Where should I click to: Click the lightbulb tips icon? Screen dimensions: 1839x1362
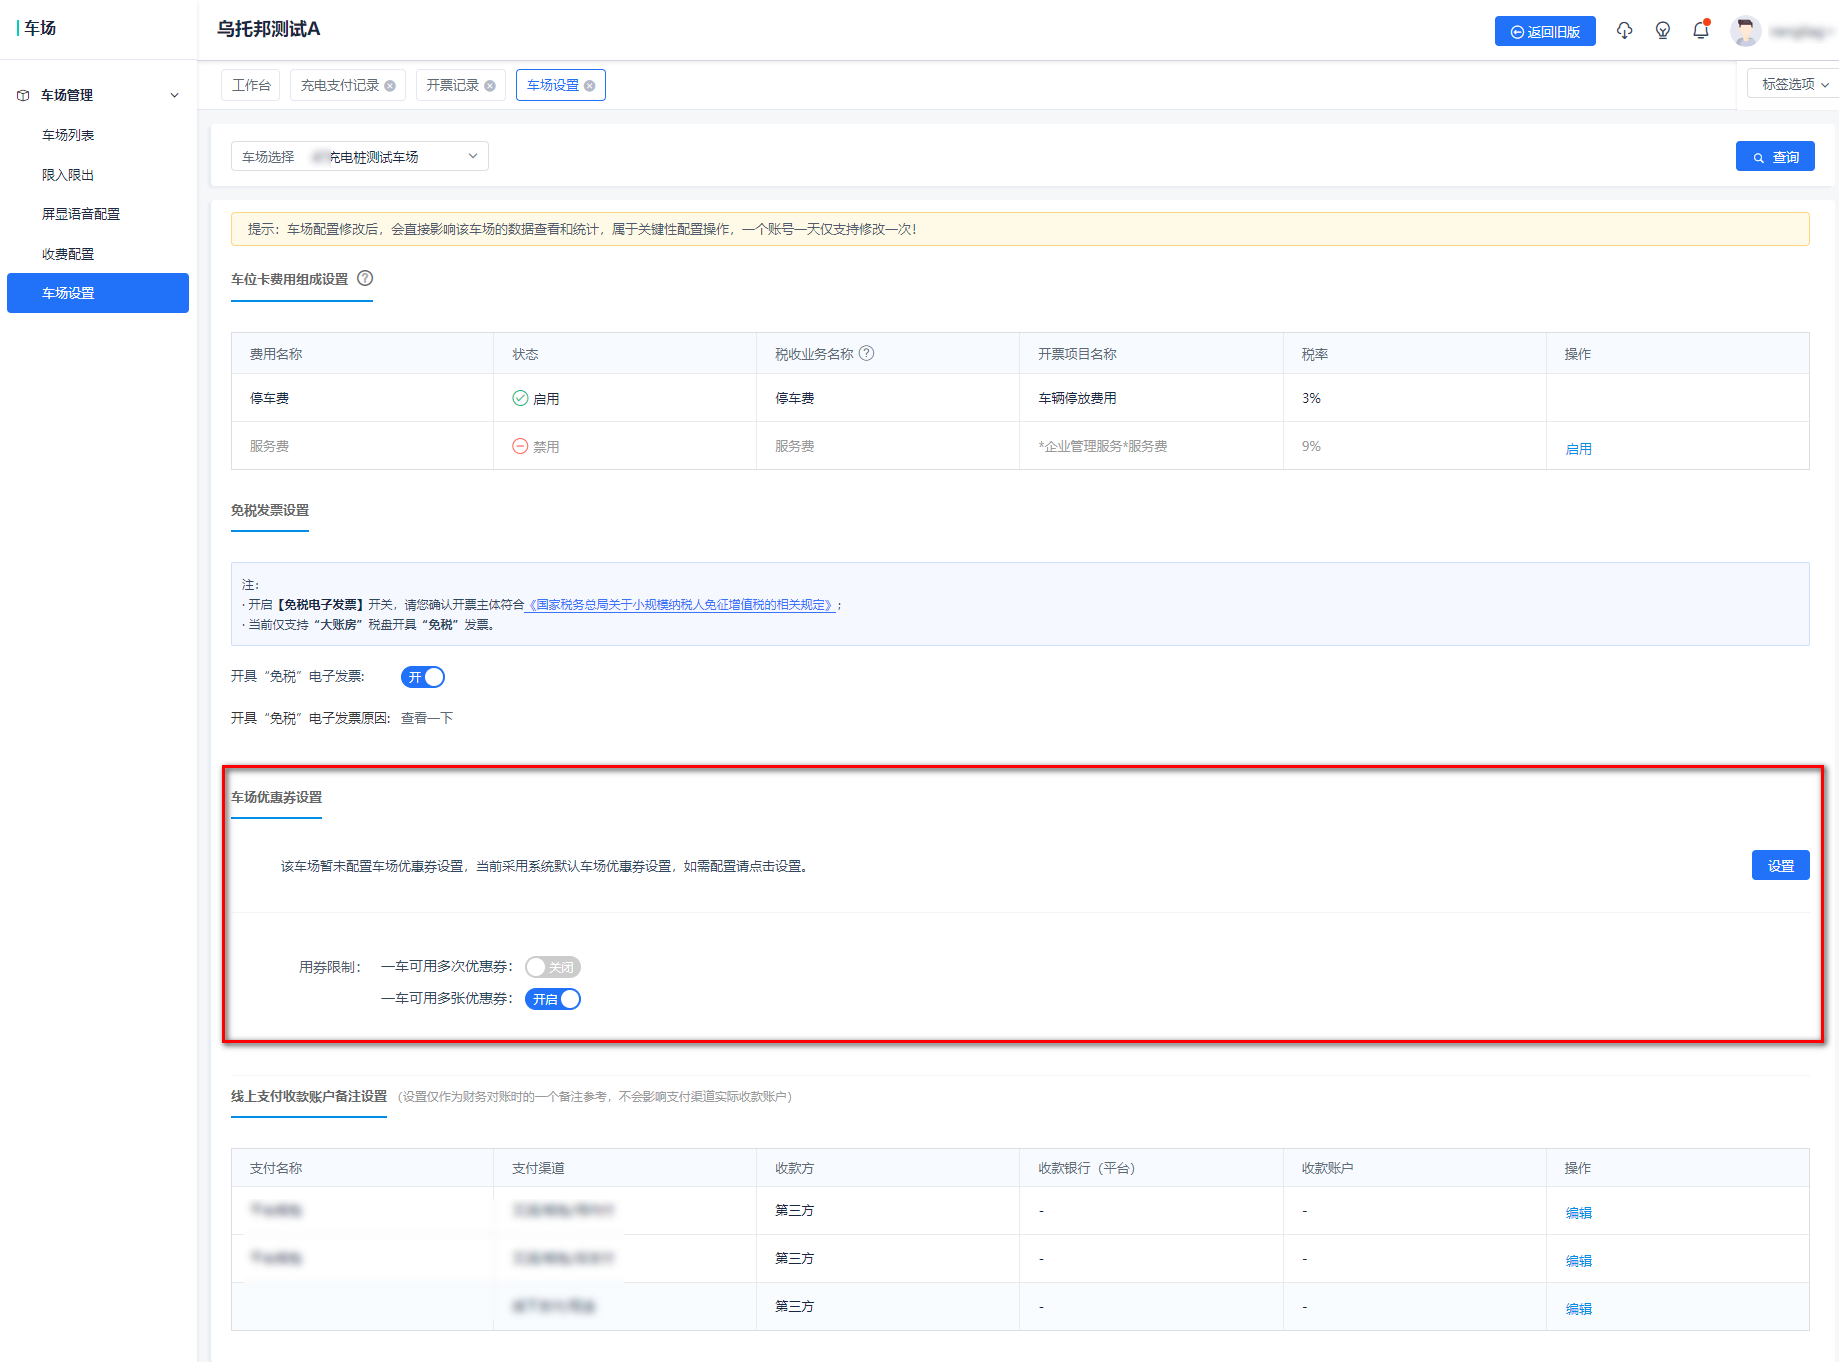[1663, 31]
